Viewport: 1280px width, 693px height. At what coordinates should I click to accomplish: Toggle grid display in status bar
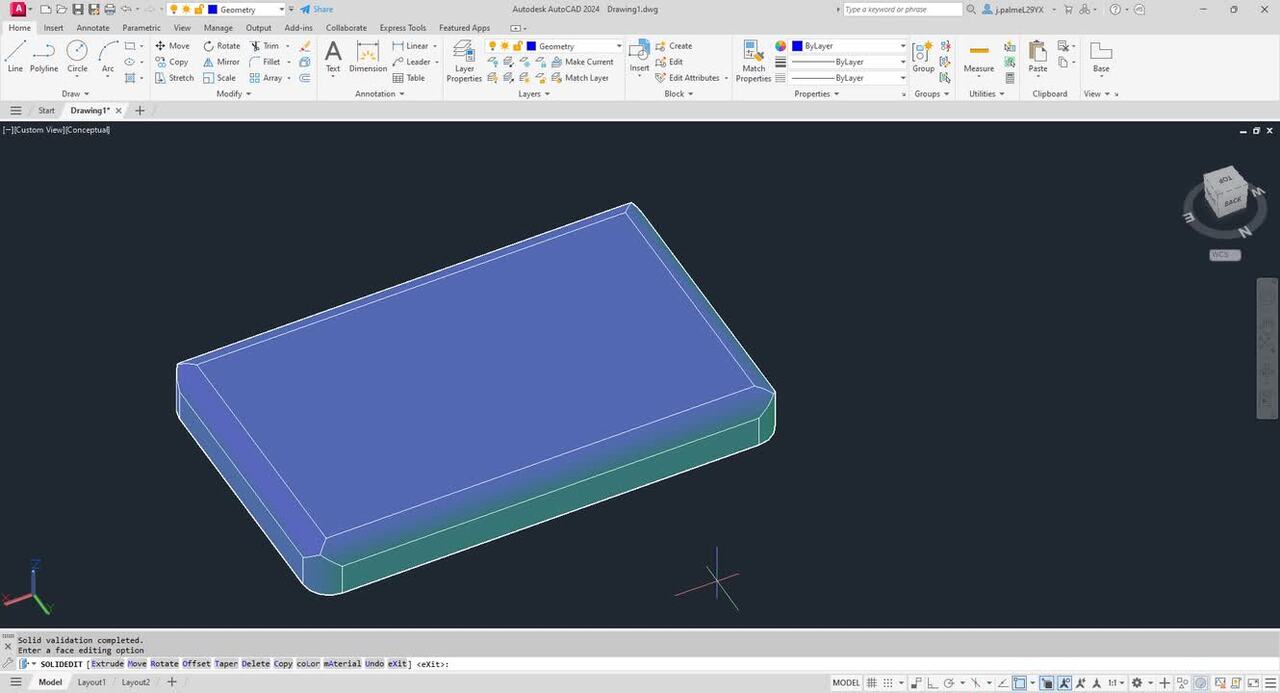click(x=874, y=683)
